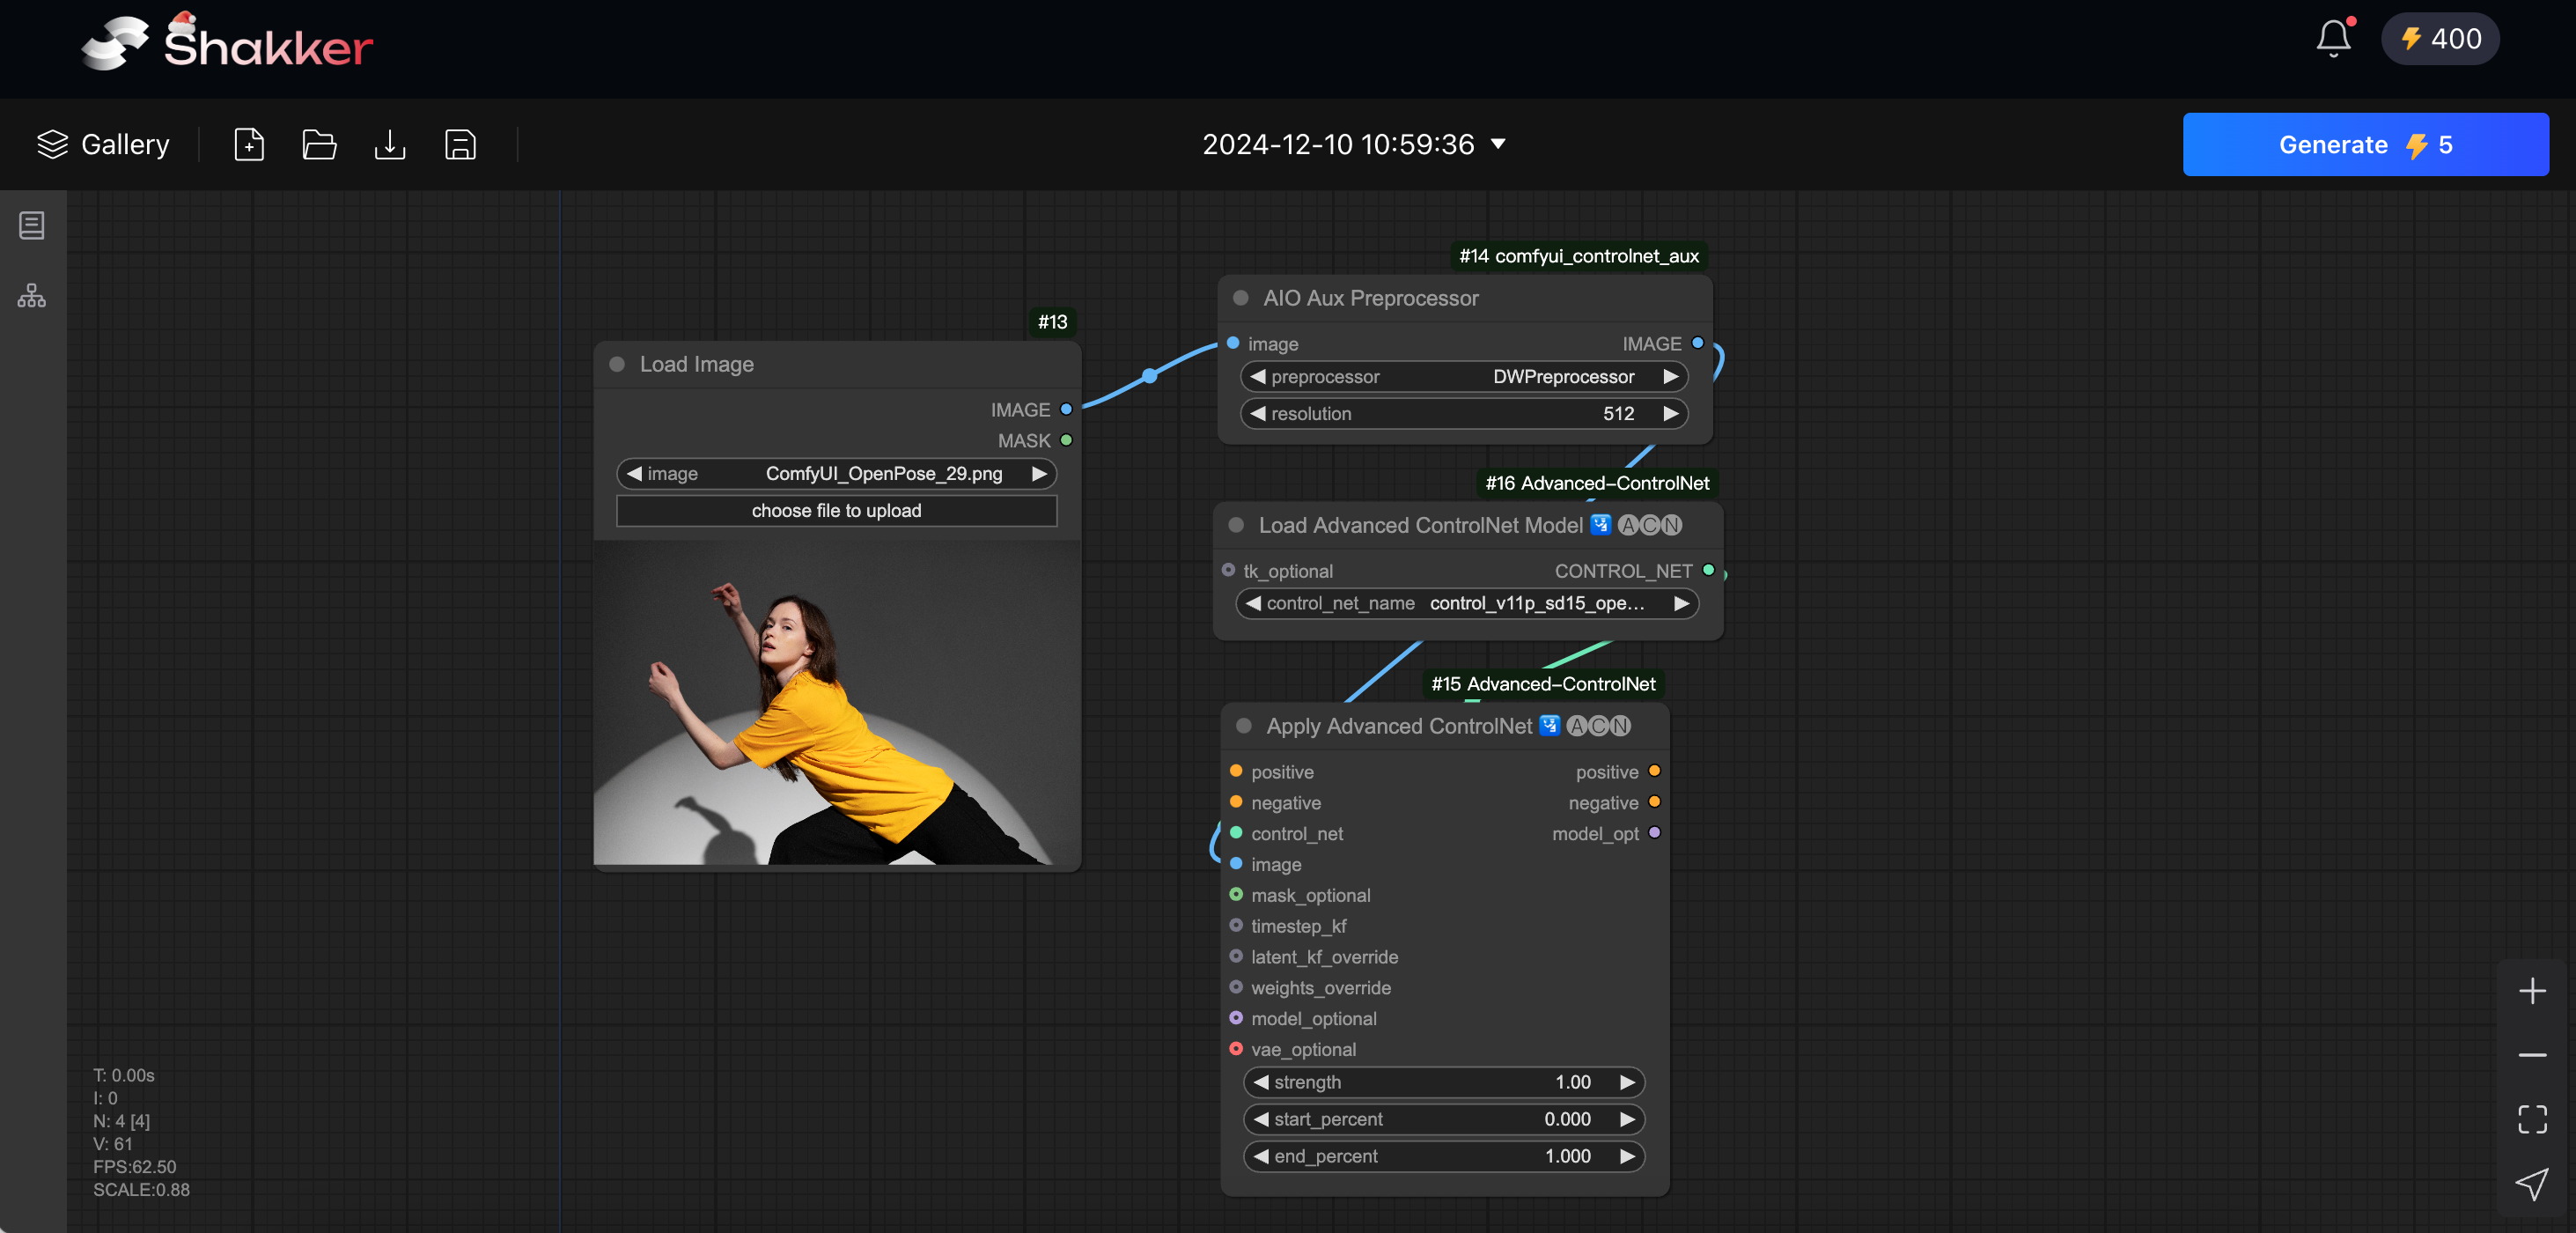Screen dimensions: 2576x1233
Task: Zoom in on the canvas
Action: click(x=2532, y=990)
